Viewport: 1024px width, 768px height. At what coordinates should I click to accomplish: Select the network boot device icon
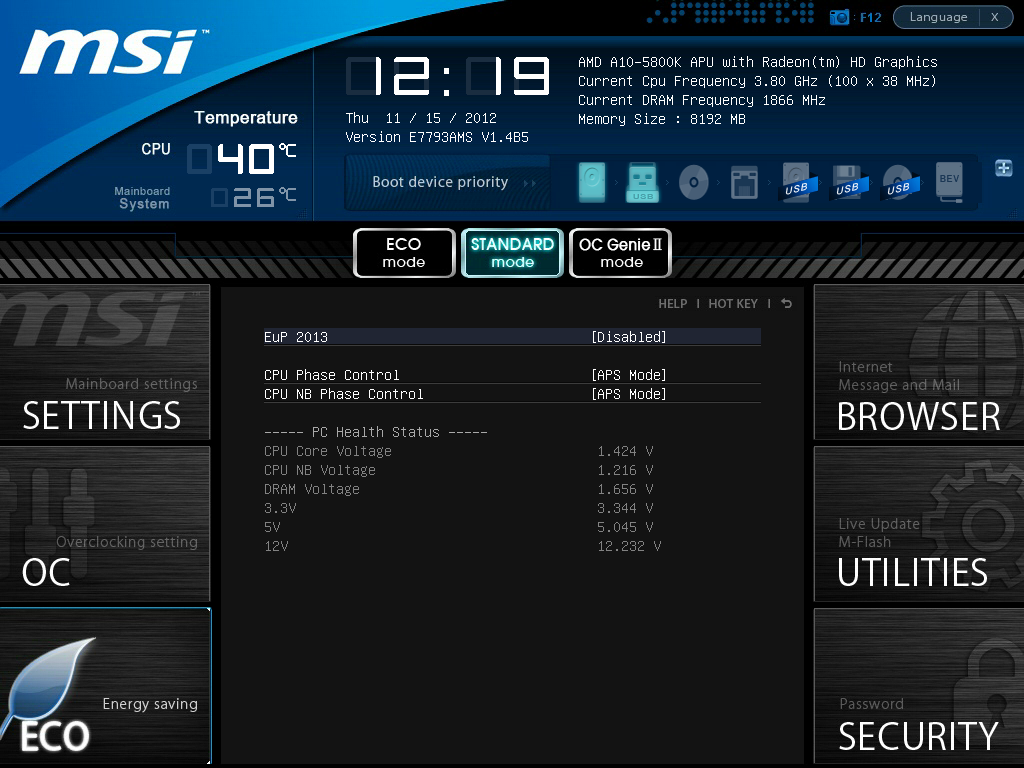744,182
